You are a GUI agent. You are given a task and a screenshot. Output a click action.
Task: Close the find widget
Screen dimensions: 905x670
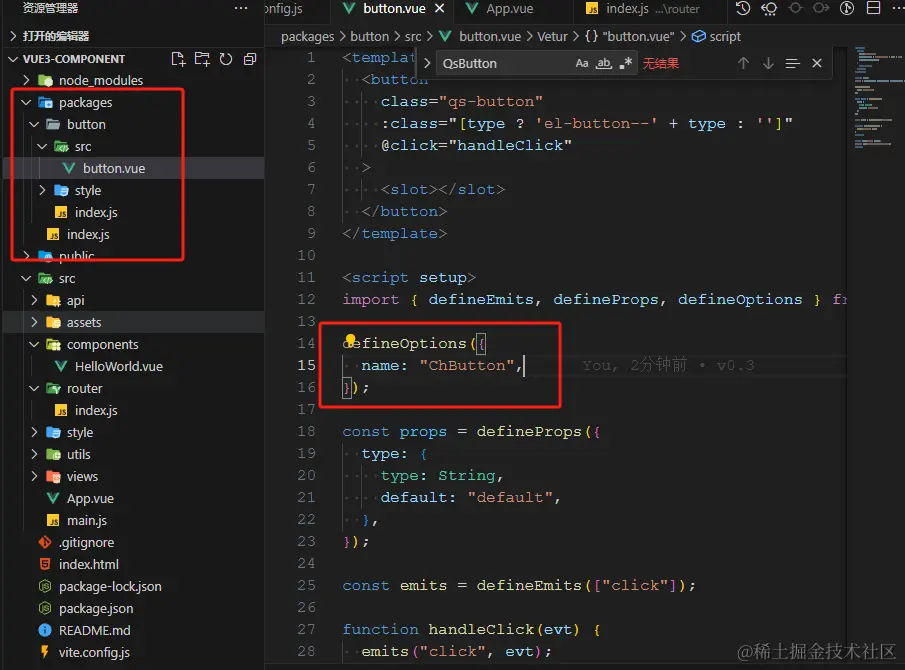(x=817, y=63)
